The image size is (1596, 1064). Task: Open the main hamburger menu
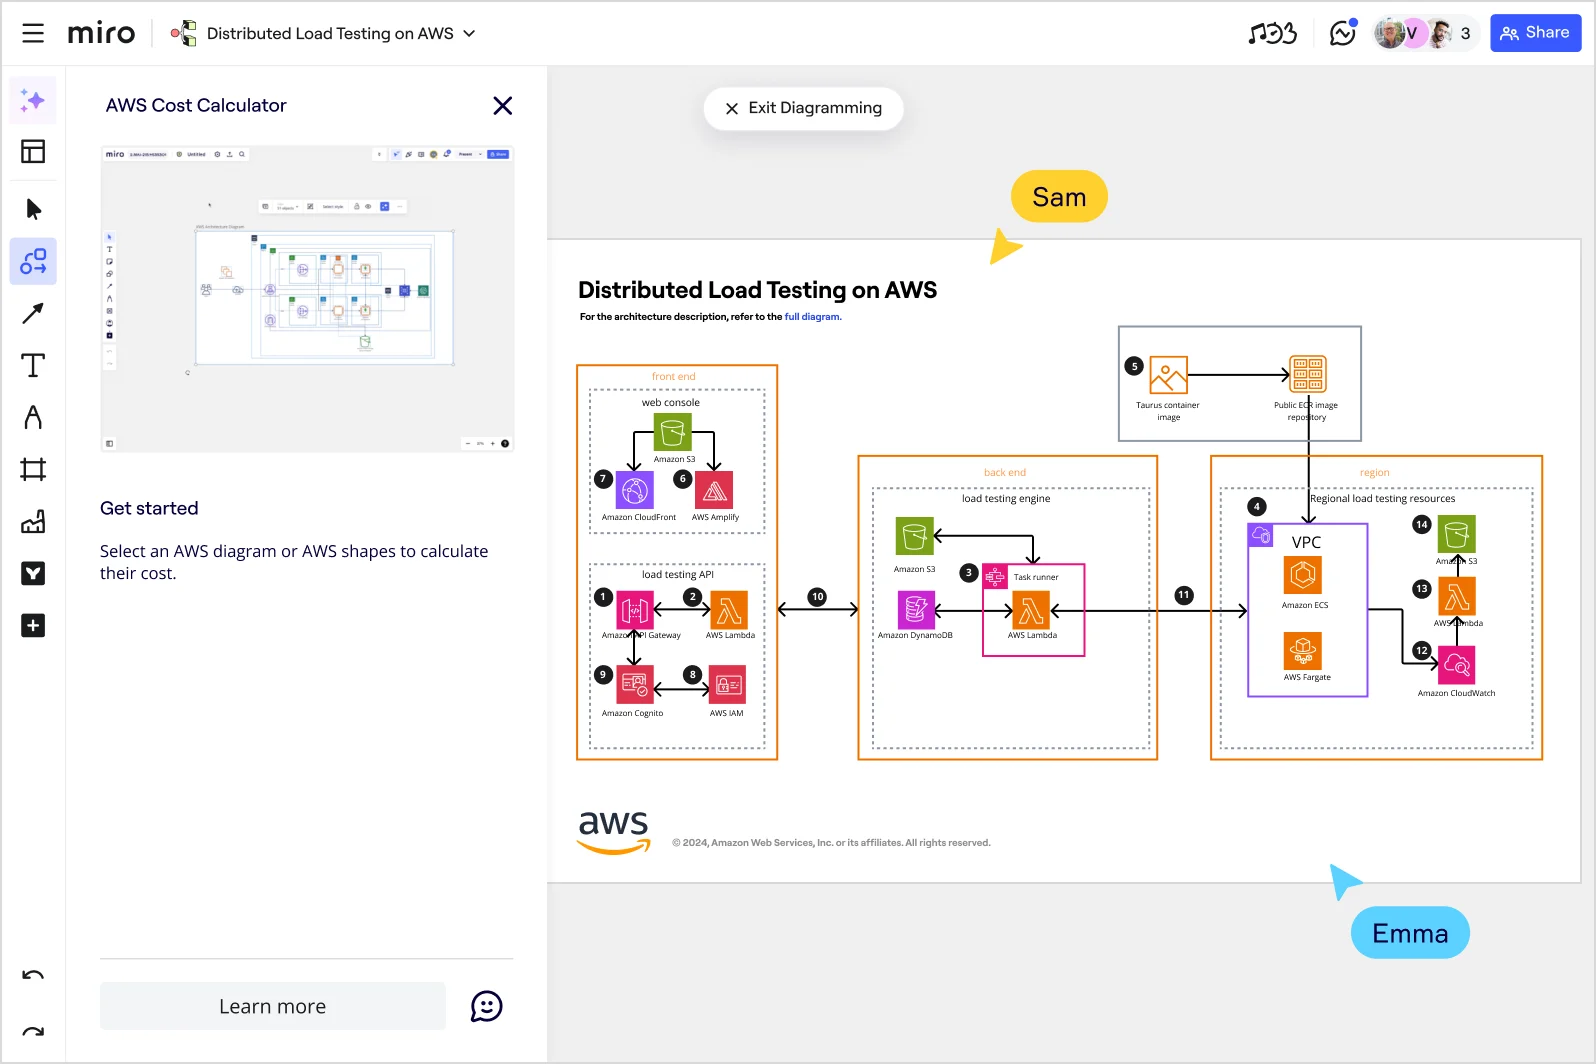[x=33, y=33]
